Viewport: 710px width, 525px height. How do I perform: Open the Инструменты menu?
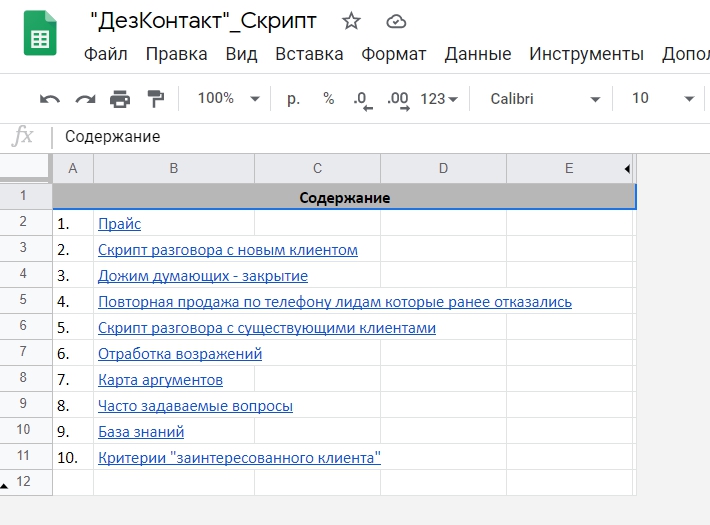point(586,54)
